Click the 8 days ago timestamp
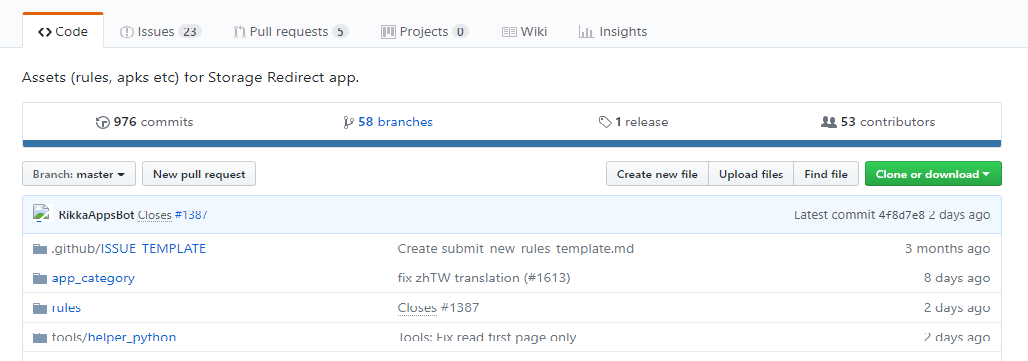The image size is (1028, 361). (957, 278)
